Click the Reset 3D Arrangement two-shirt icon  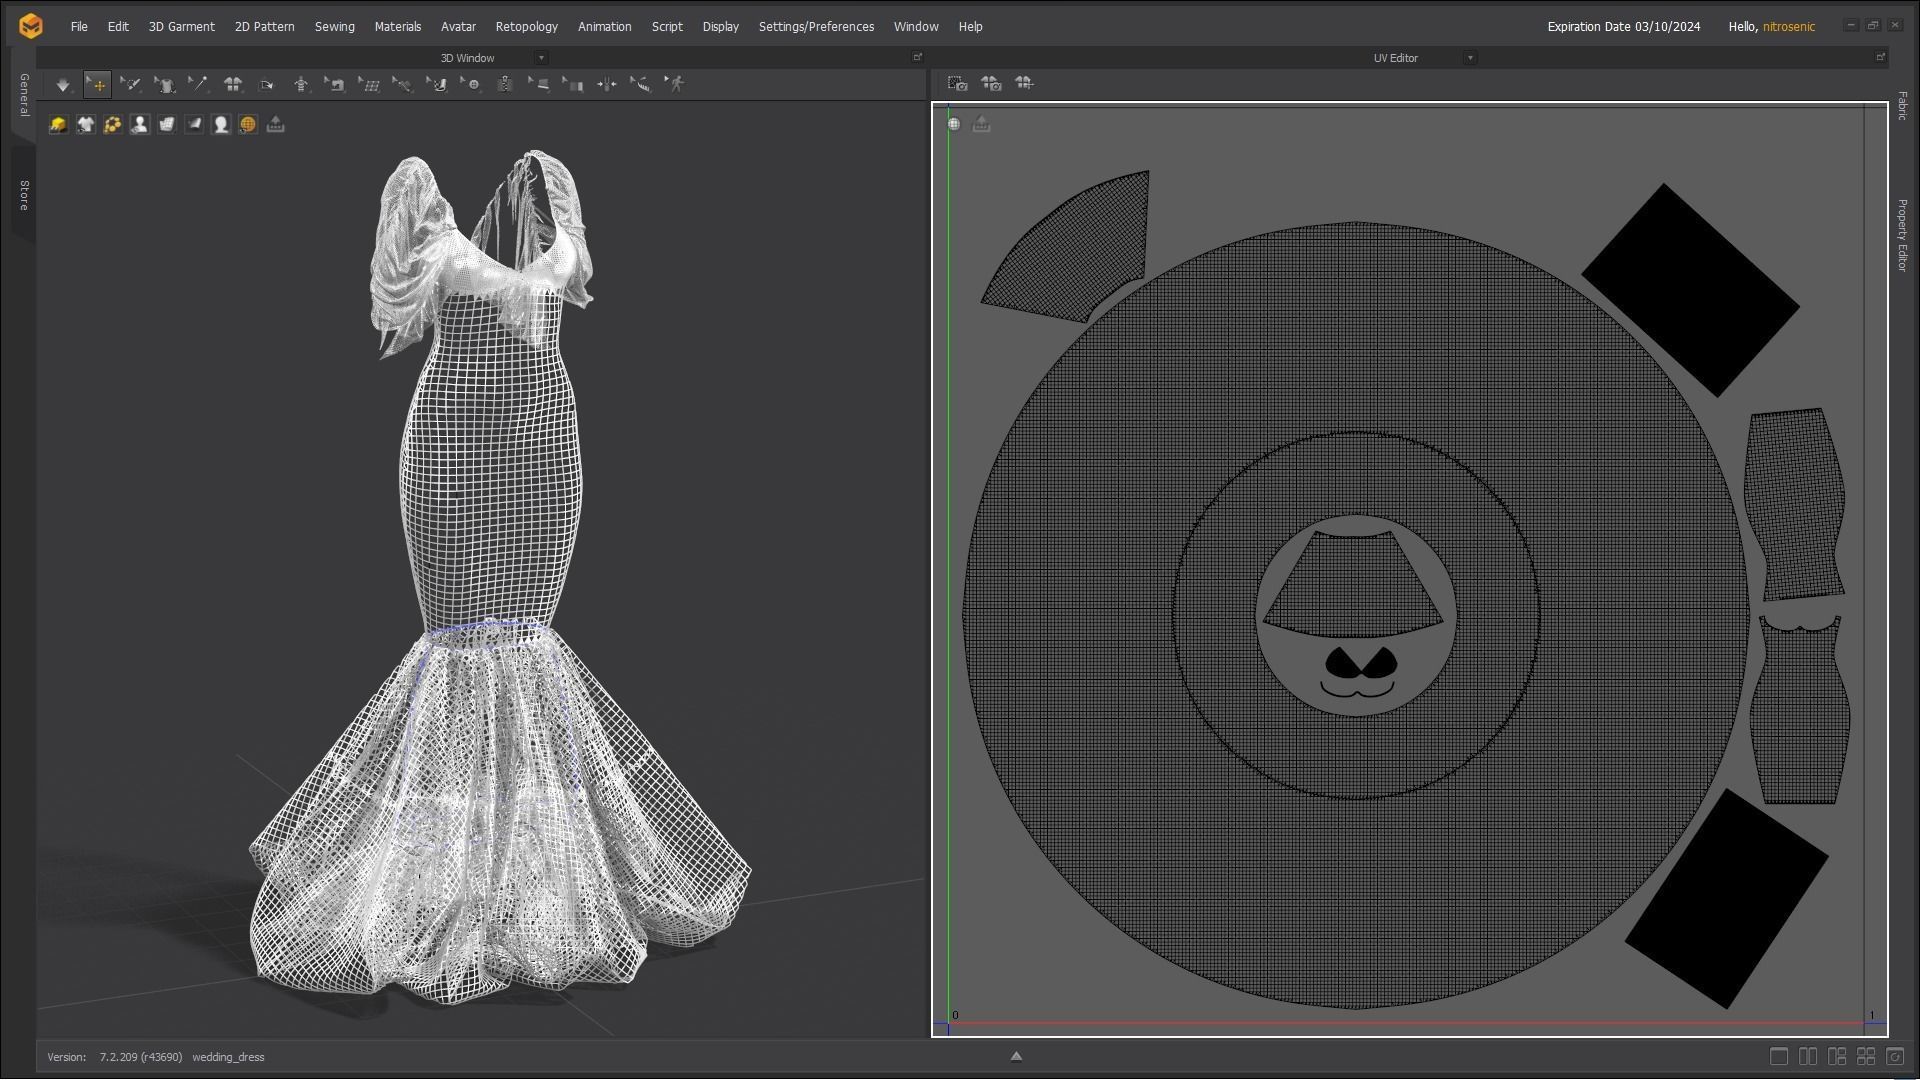point(233,85)
